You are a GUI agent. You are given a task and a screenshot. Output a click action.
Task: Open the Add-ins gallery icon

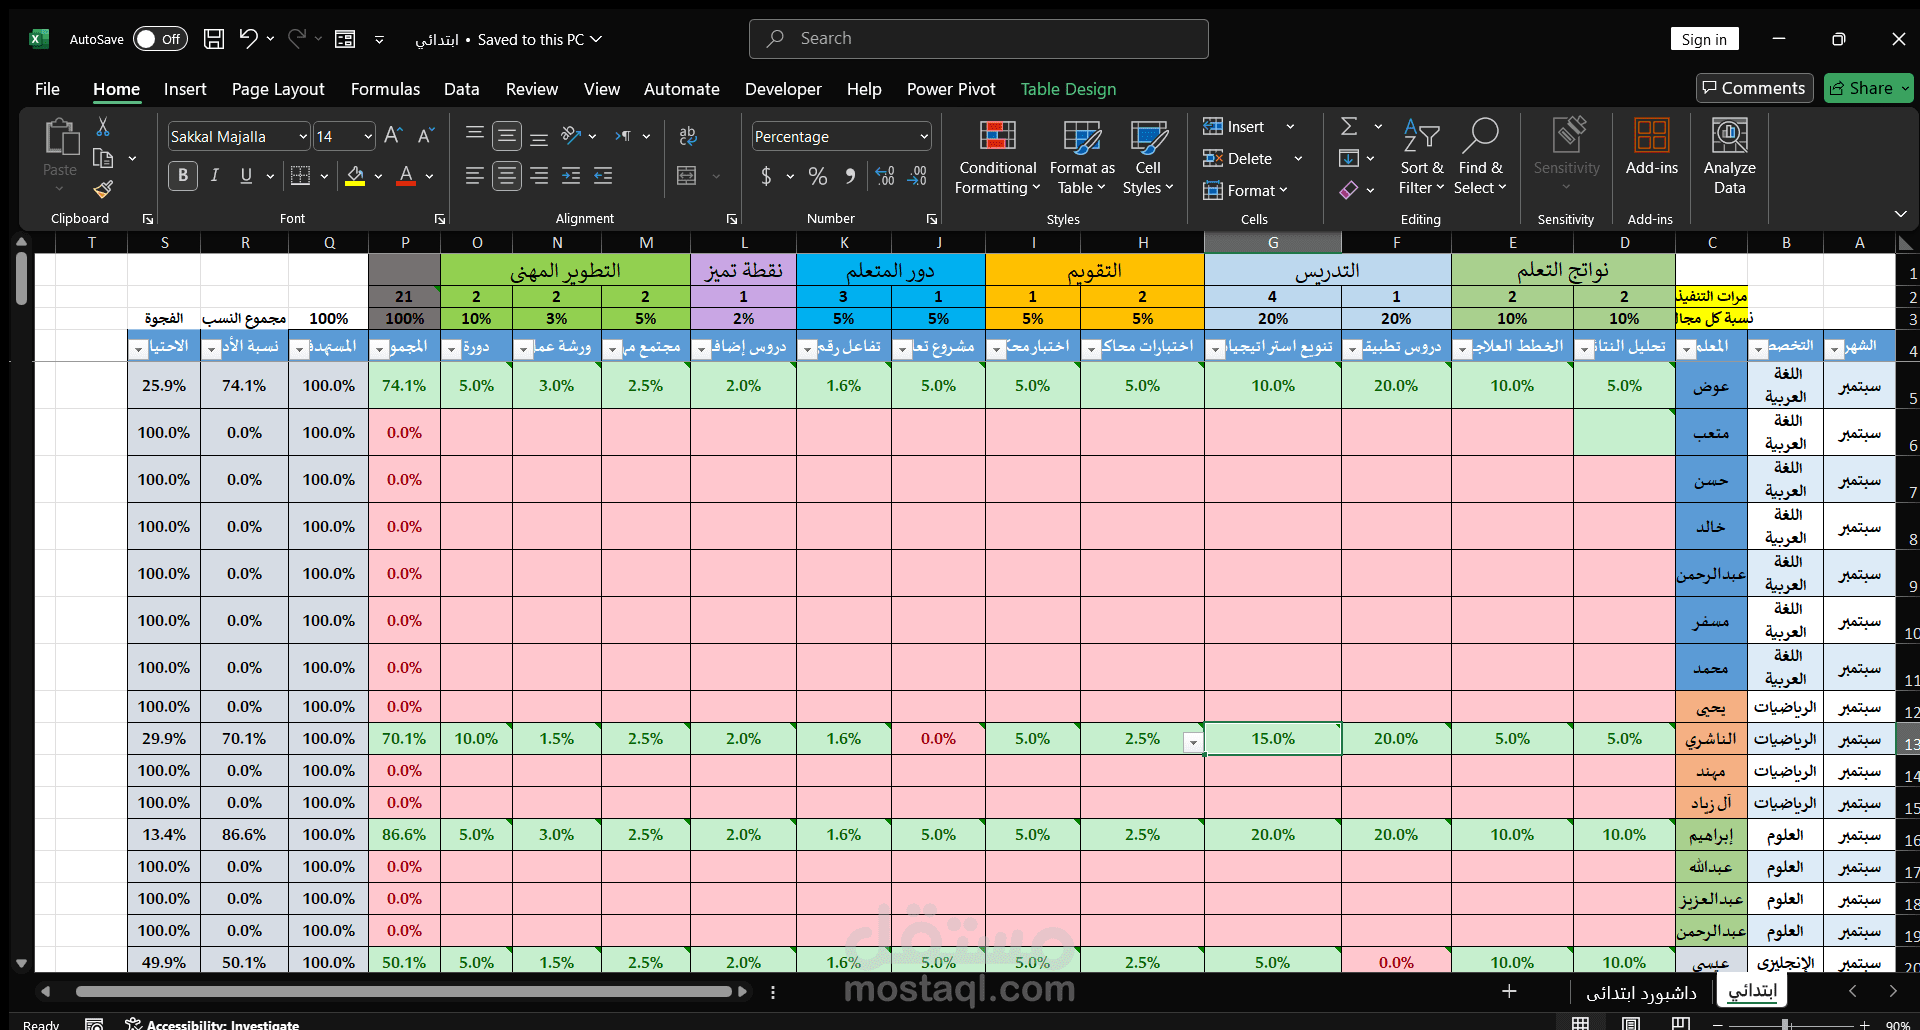tap(1652, 147)
